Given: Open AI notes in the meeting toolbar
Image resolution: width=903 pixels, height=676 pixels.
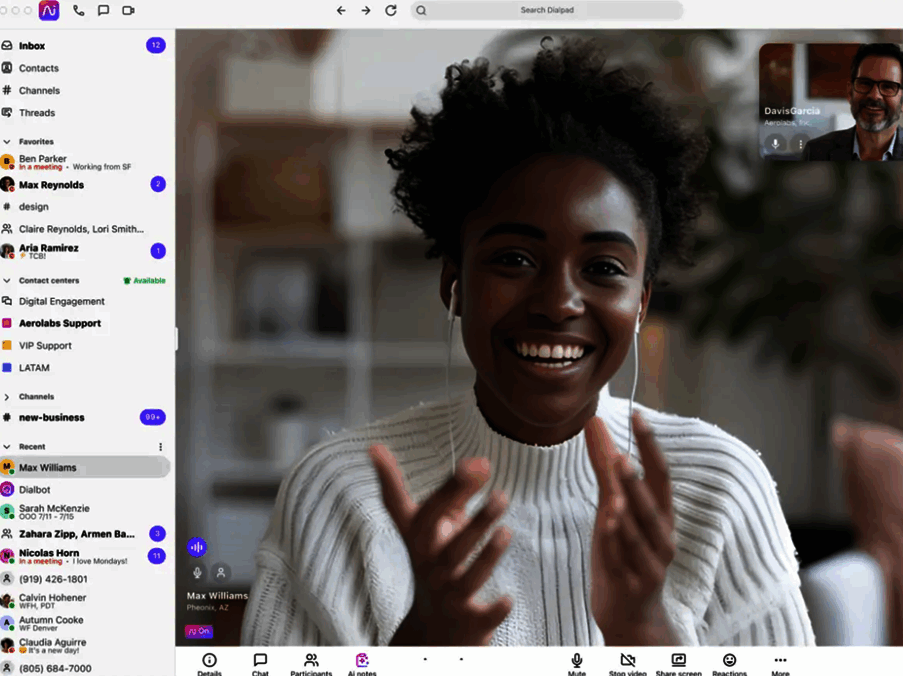Looking at the screenshot, I should [362, 661].
